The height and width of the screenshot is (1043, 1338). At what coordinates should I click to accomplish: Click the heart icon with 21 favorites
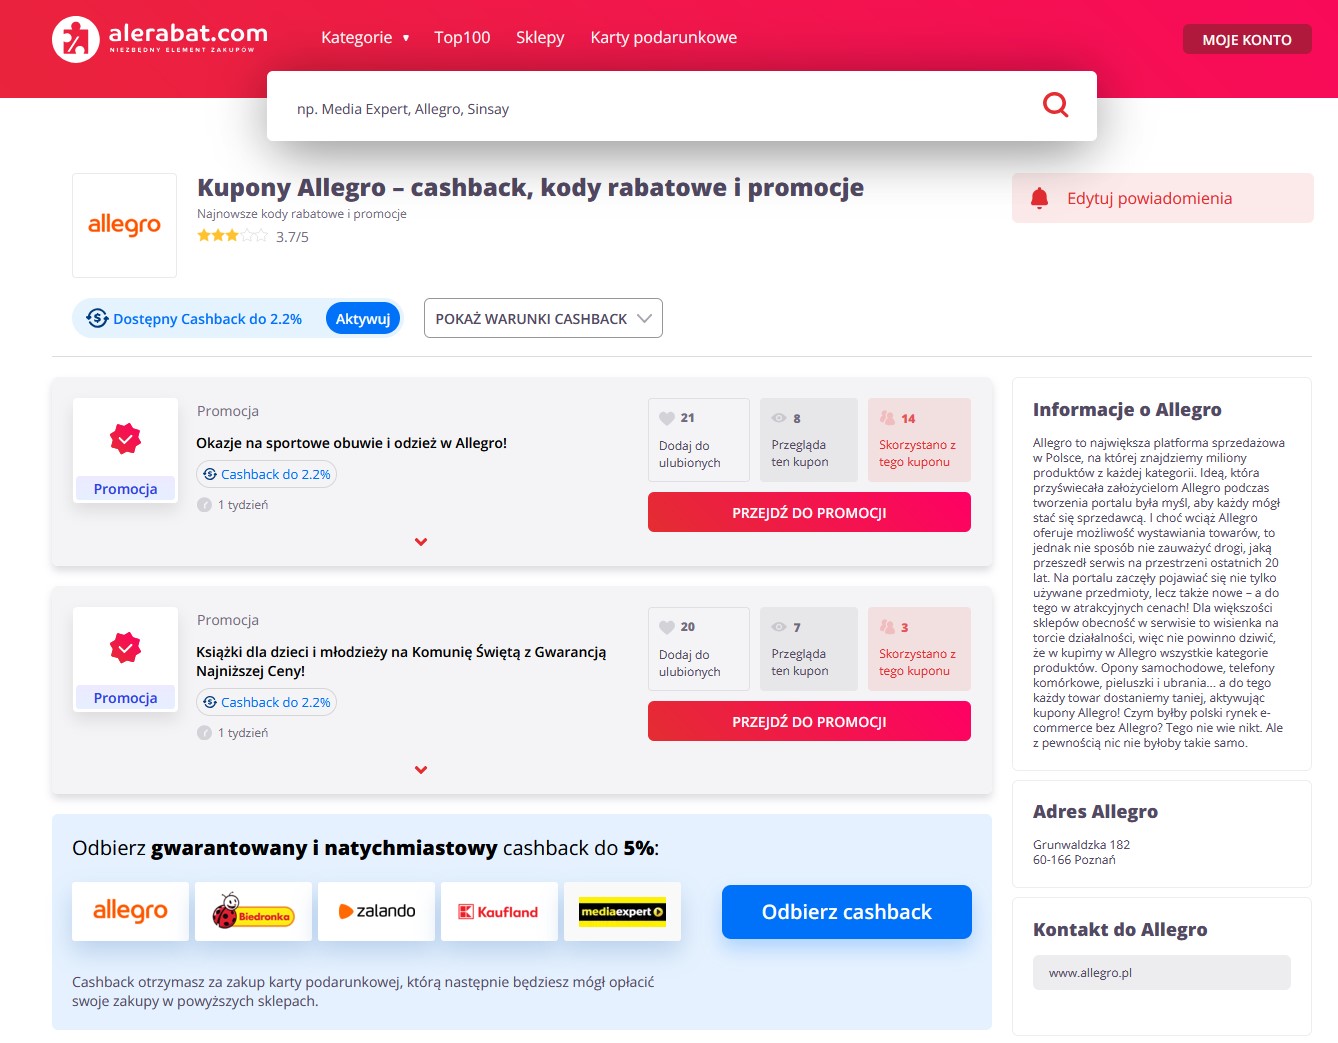pyautogui.click(x=667, y=418)
